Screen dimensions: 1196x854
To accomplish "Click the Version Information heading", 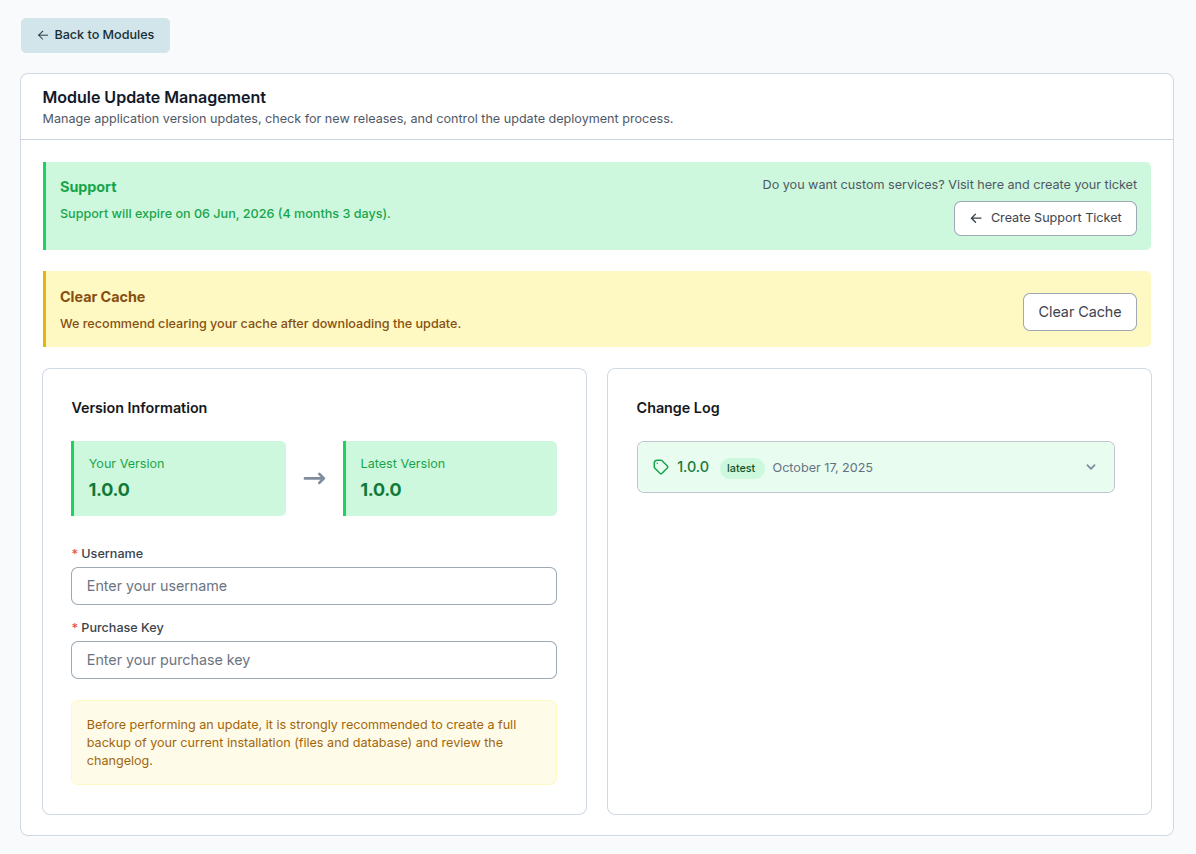I will point(139,408).
